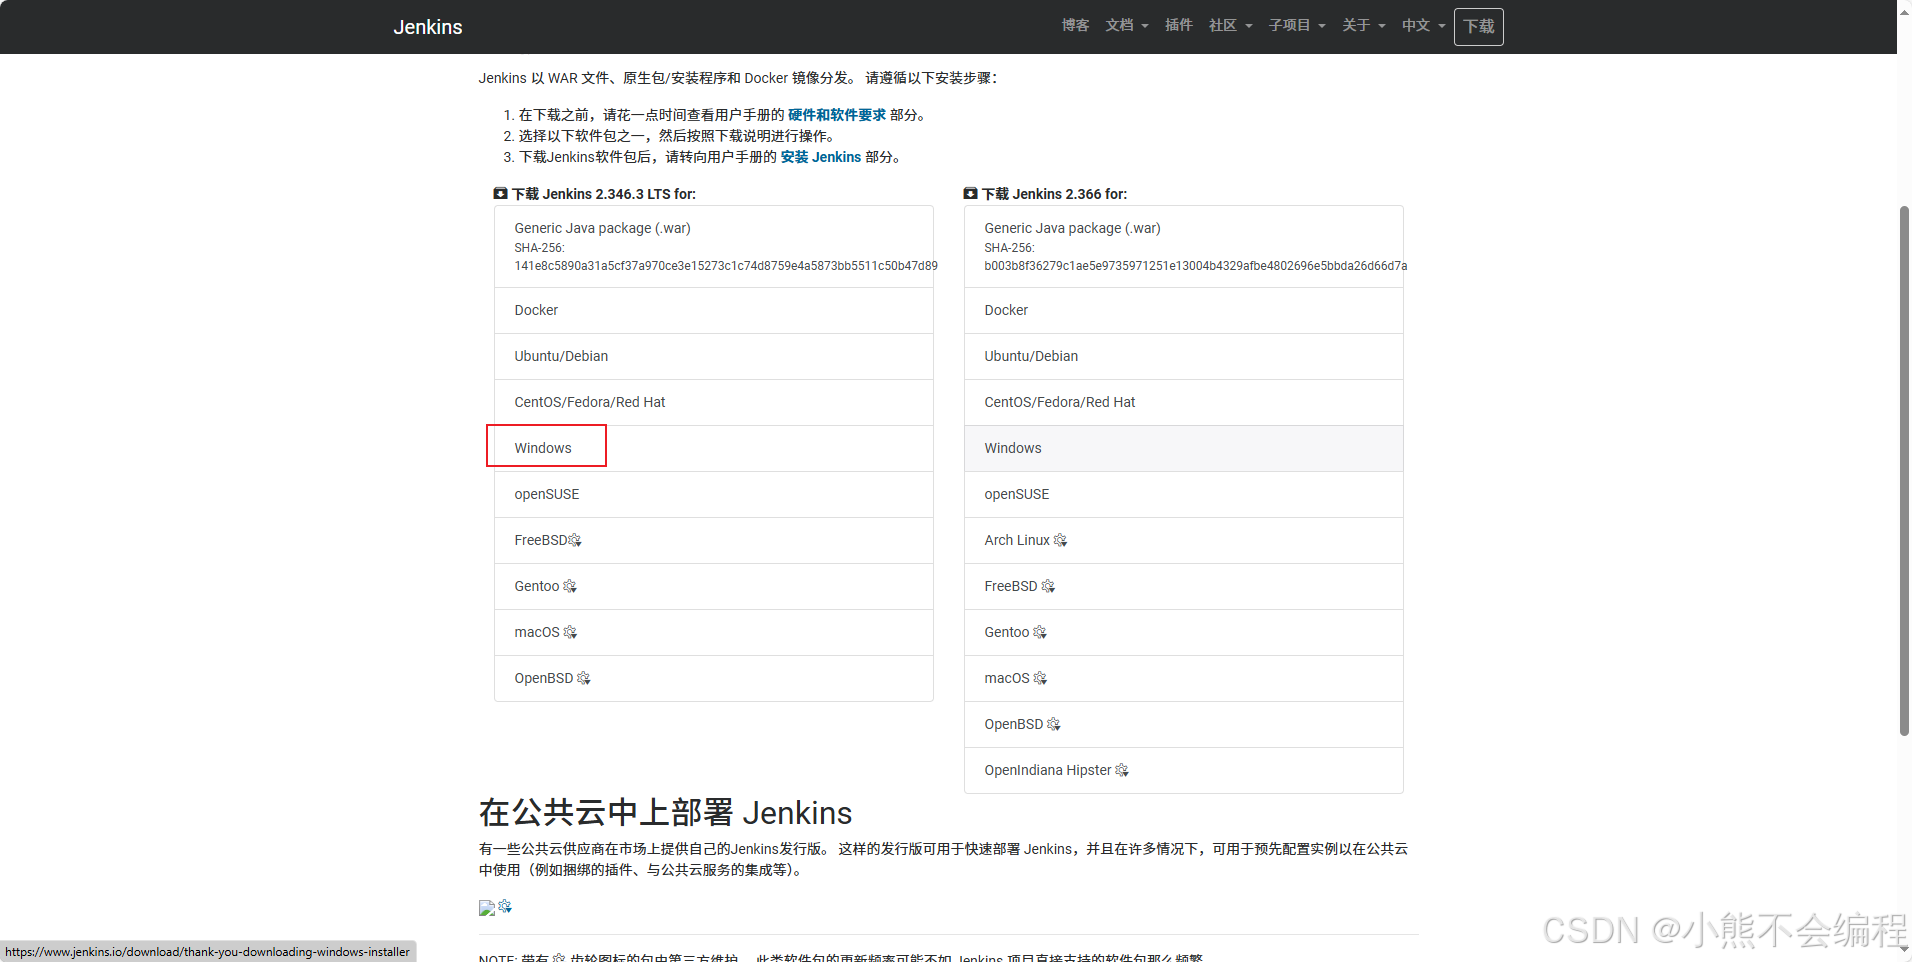Select FreeBSD in the 2.366 column
Viewport: 1912px width, 962px height.
click(x=1184, y=587)
